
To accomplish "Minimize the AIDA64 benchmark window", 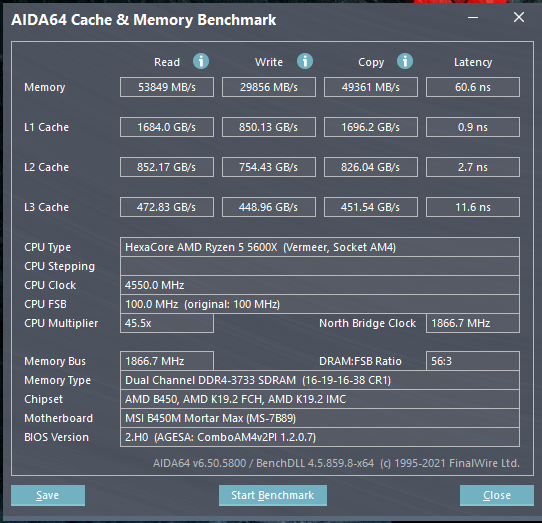I will 473,17.
